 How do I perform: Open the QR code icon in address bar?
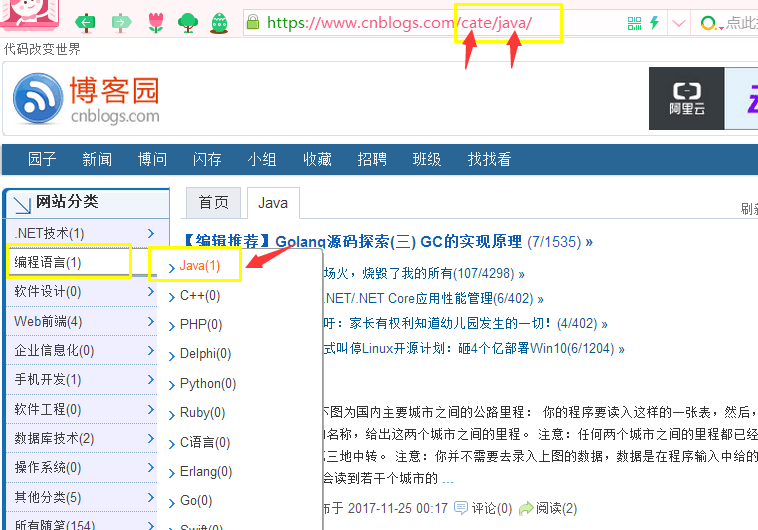point(634,23)
